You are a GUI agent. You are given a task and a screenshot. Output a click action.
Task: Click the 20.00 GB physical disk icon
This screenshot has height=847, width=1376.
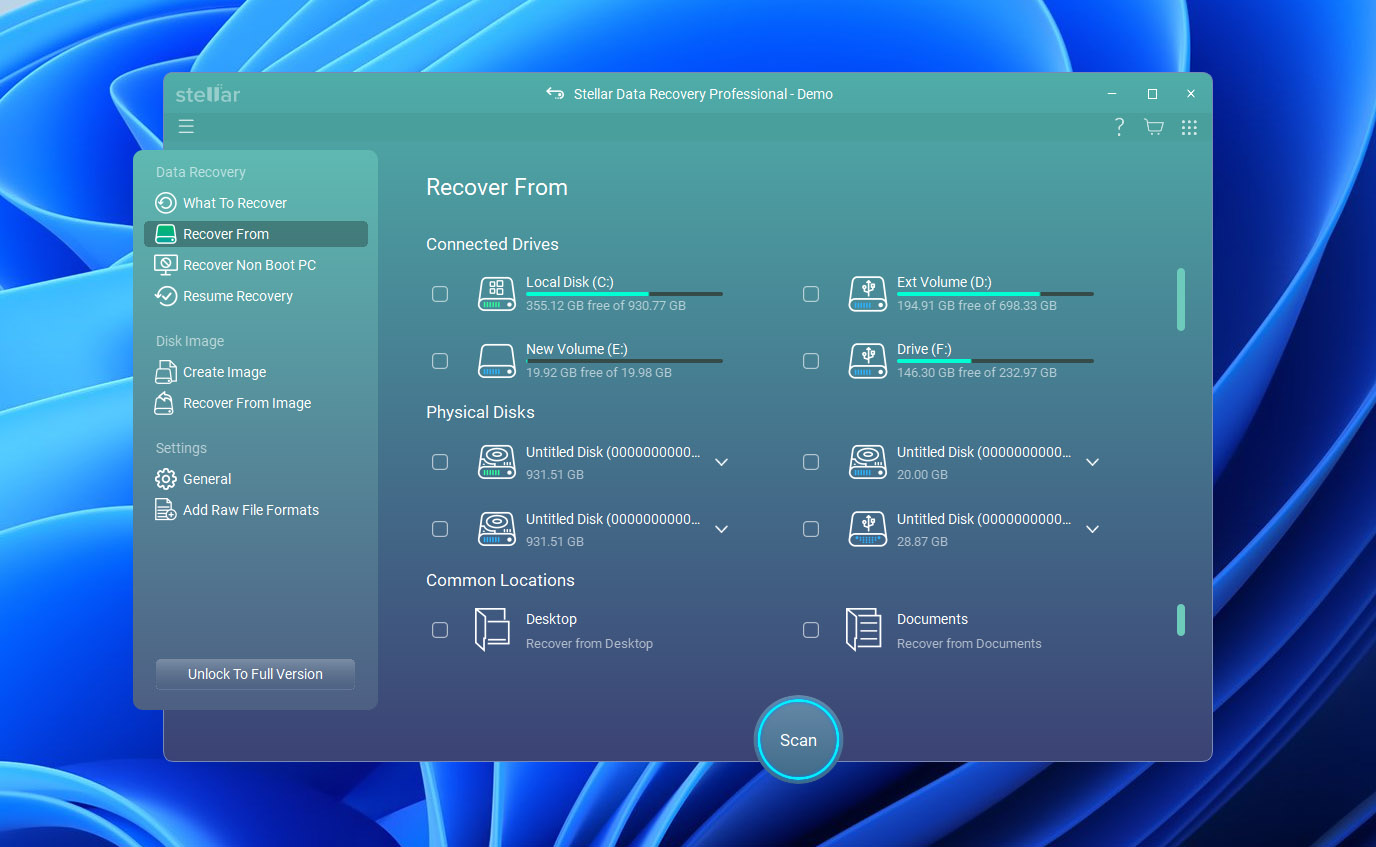pos(868,462)
